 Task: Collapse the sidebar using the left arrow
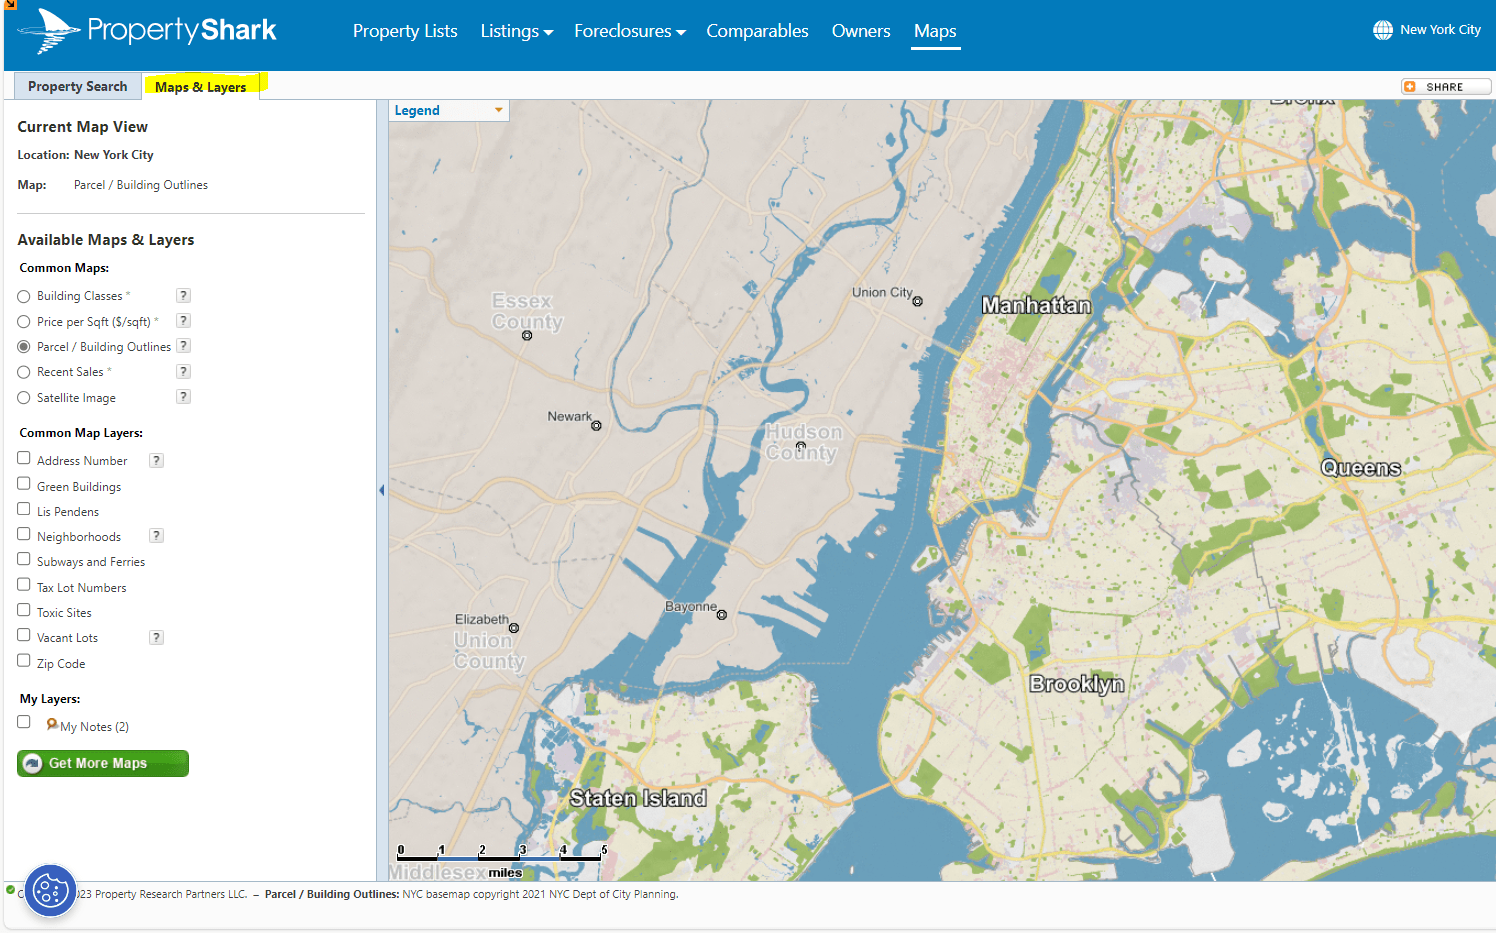pyautogui.click(x=381, y=489)
